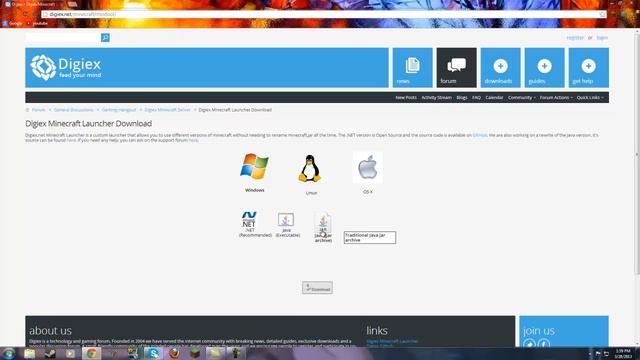The width and height of the screenshot is (640, 360).
Task: Open the downloads tile
Action: (x=500, y=68)
